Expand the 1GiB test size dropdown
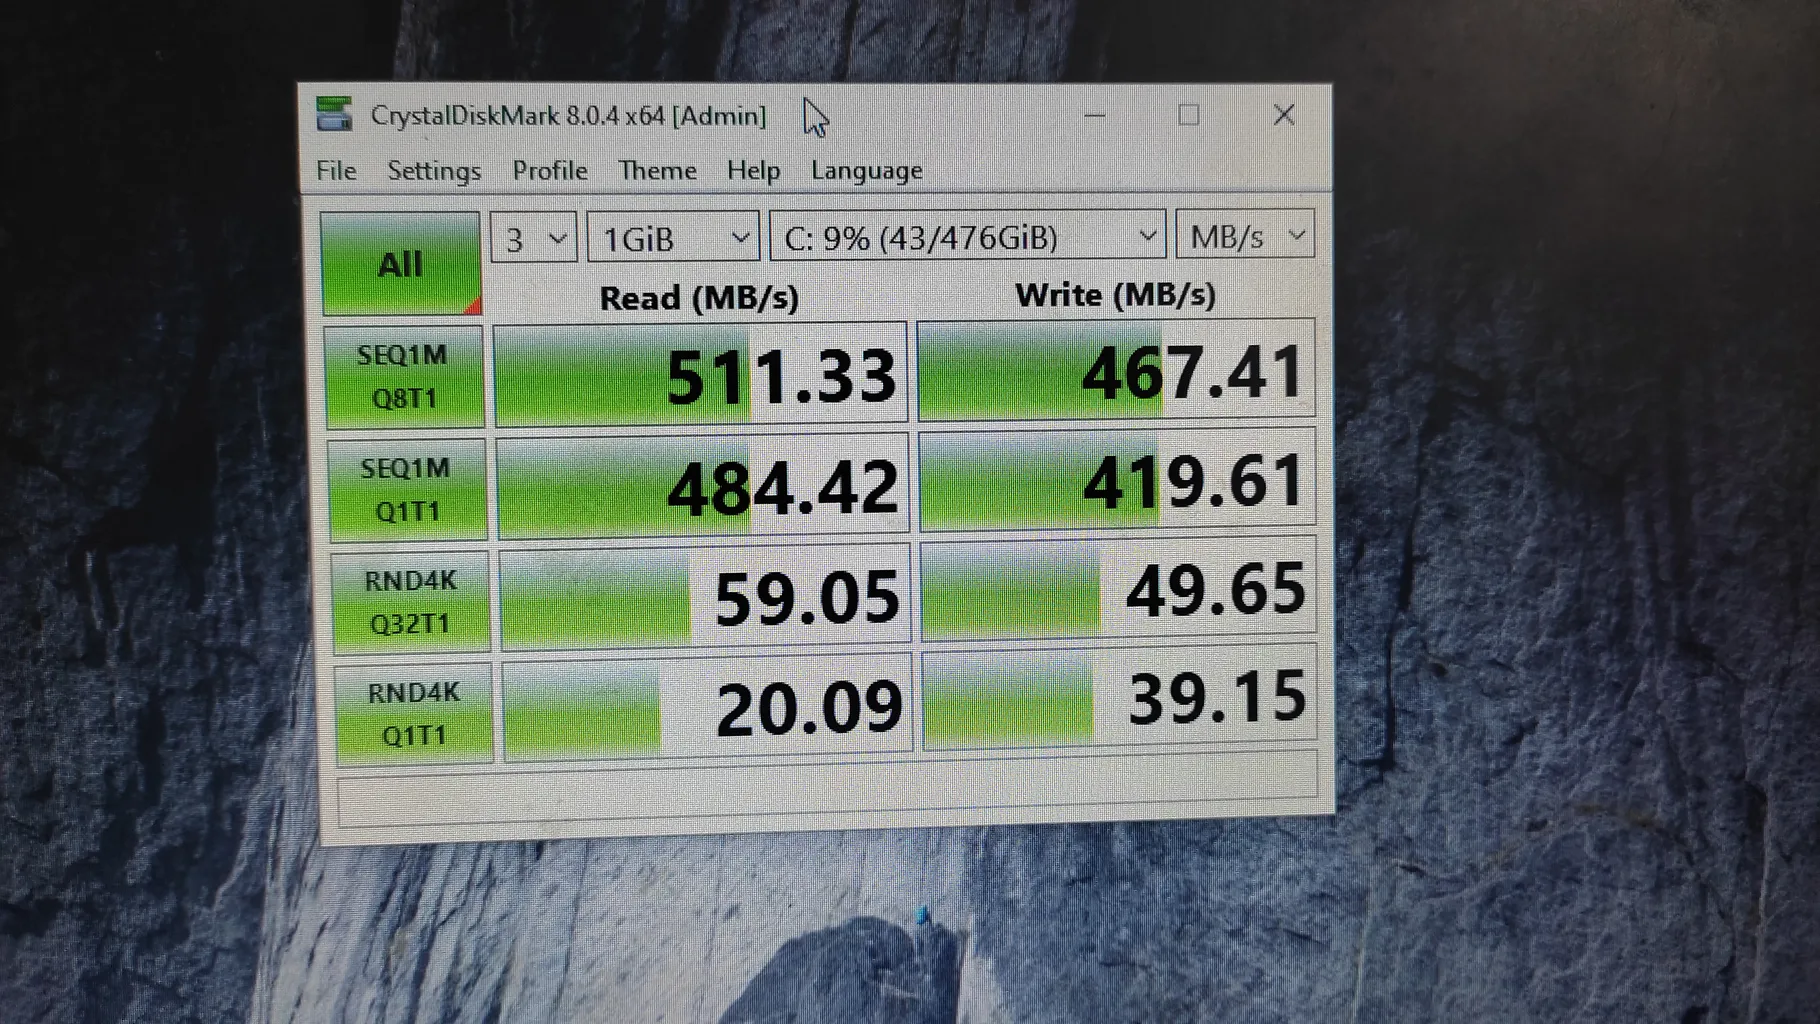The width and height of the screenshot is (1820, 1024). (x=673, y=239)
